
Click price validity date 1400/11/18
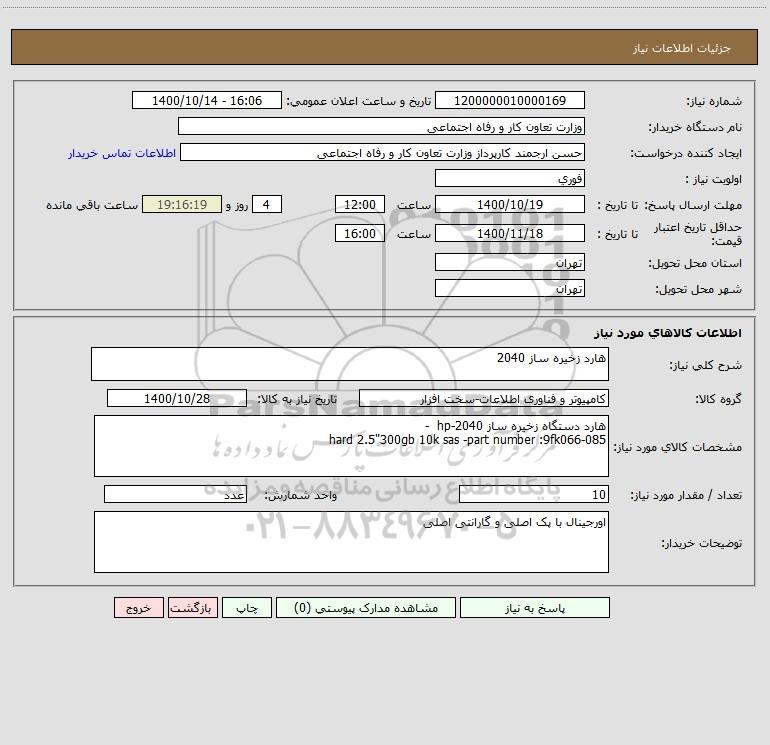pos(510,233)
